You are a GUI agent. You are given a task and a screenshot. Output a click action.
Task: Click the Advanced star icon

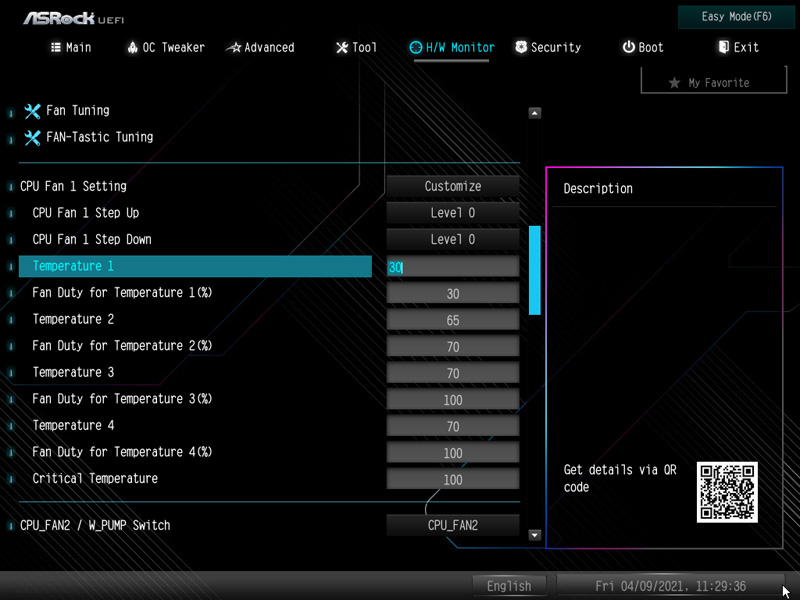234,47
